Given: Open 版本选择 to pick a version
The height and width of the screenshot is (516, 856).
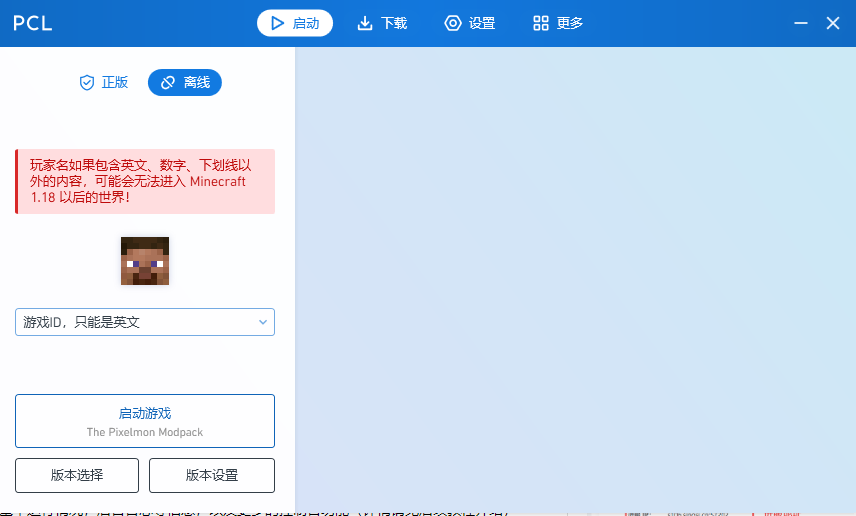Looking at the screenshot, I should click(77, 476).
